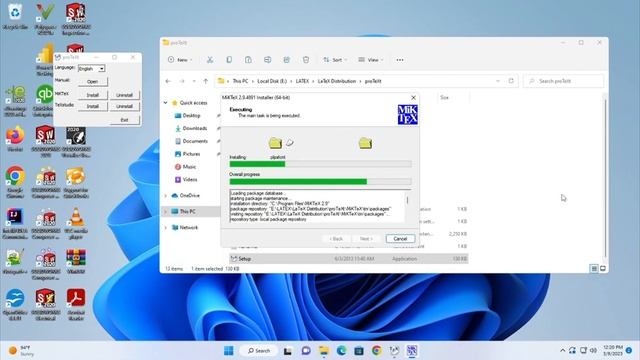The width and height of the screenshot is (640, 360).
Task: Refresh the Explorer folder view
Action: coord(511,81)
